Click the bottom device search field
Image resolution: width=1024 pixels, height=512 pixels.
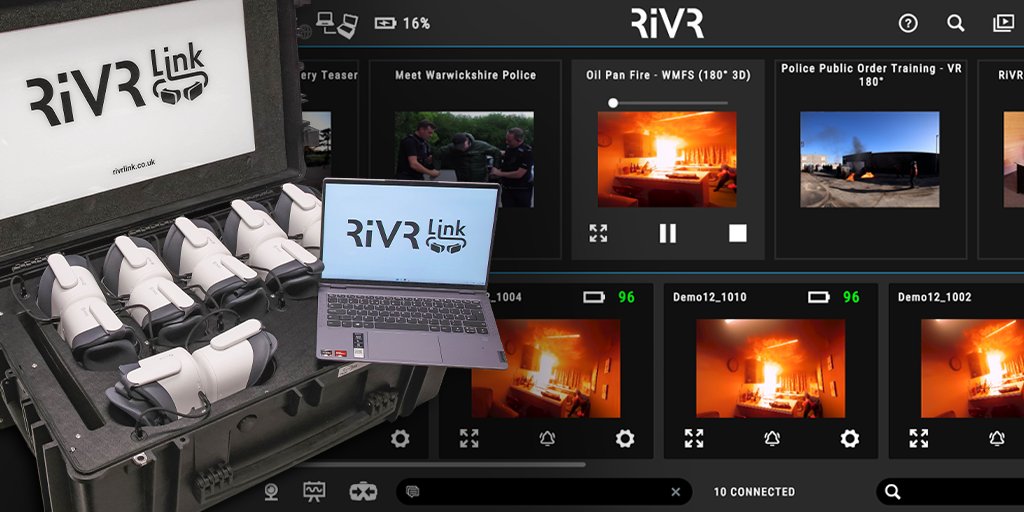point(950,492)
